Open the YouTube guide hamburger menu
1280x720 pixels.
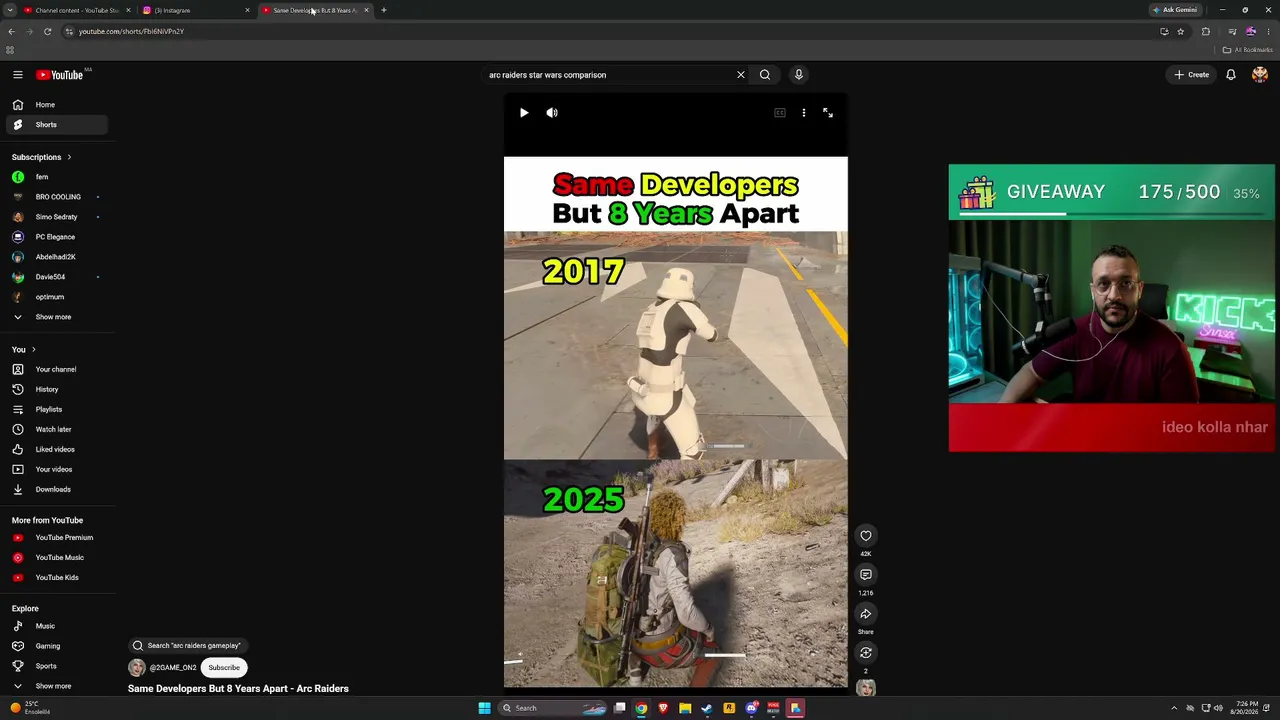(18, 75)
